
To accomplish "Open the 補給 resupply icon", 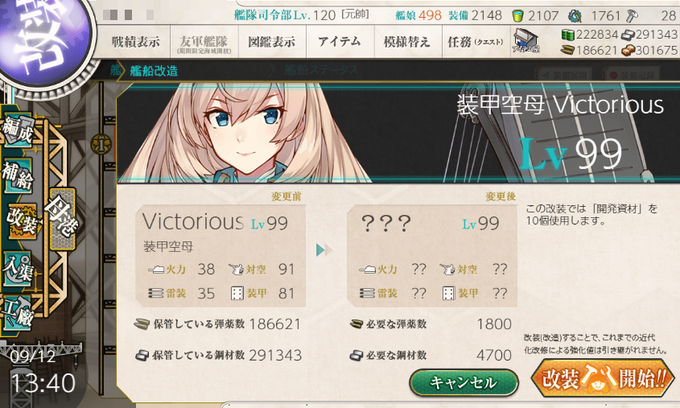I will point(17,176).
